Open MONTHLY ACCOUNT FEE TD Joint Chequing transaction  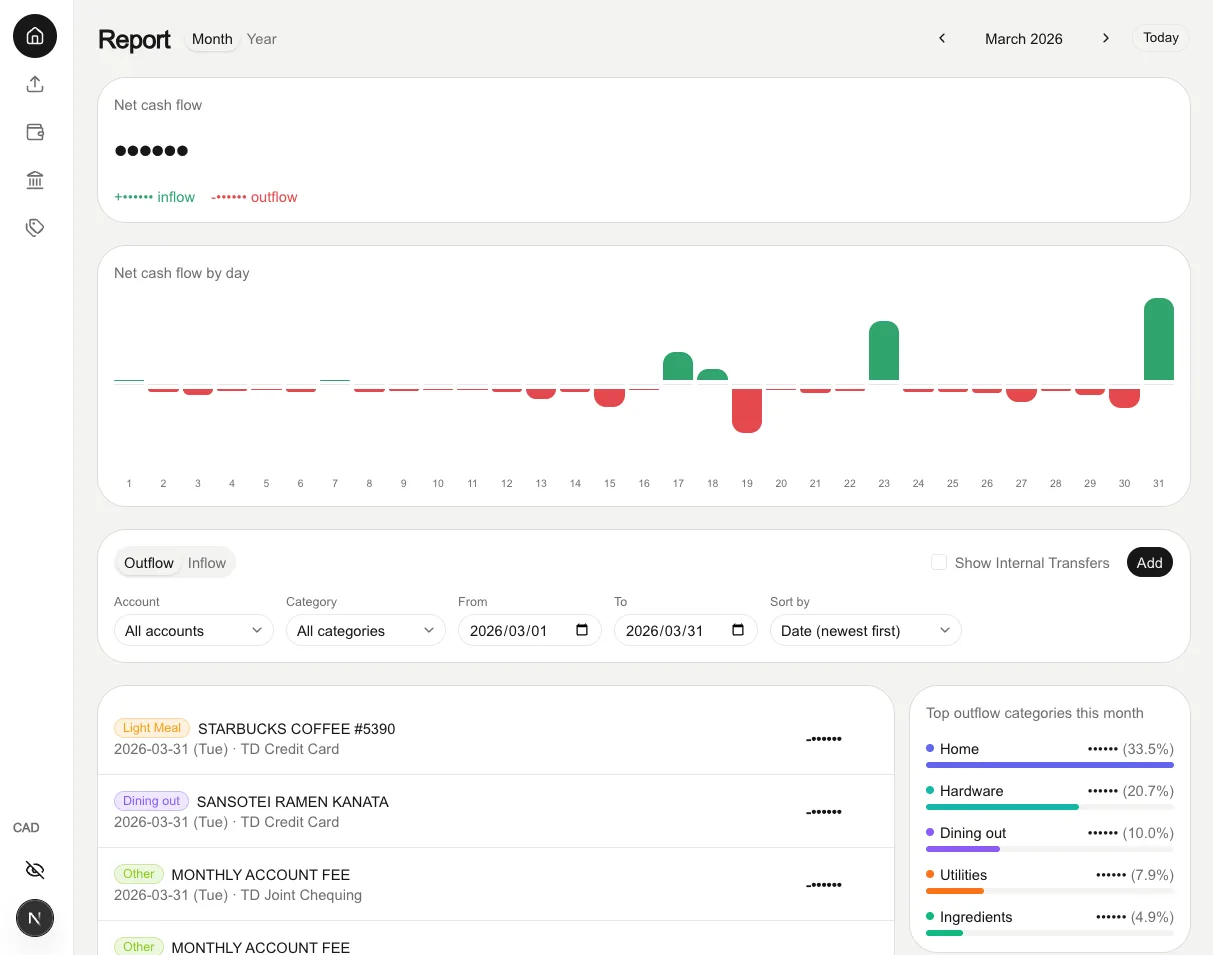[x=496, y=884]
